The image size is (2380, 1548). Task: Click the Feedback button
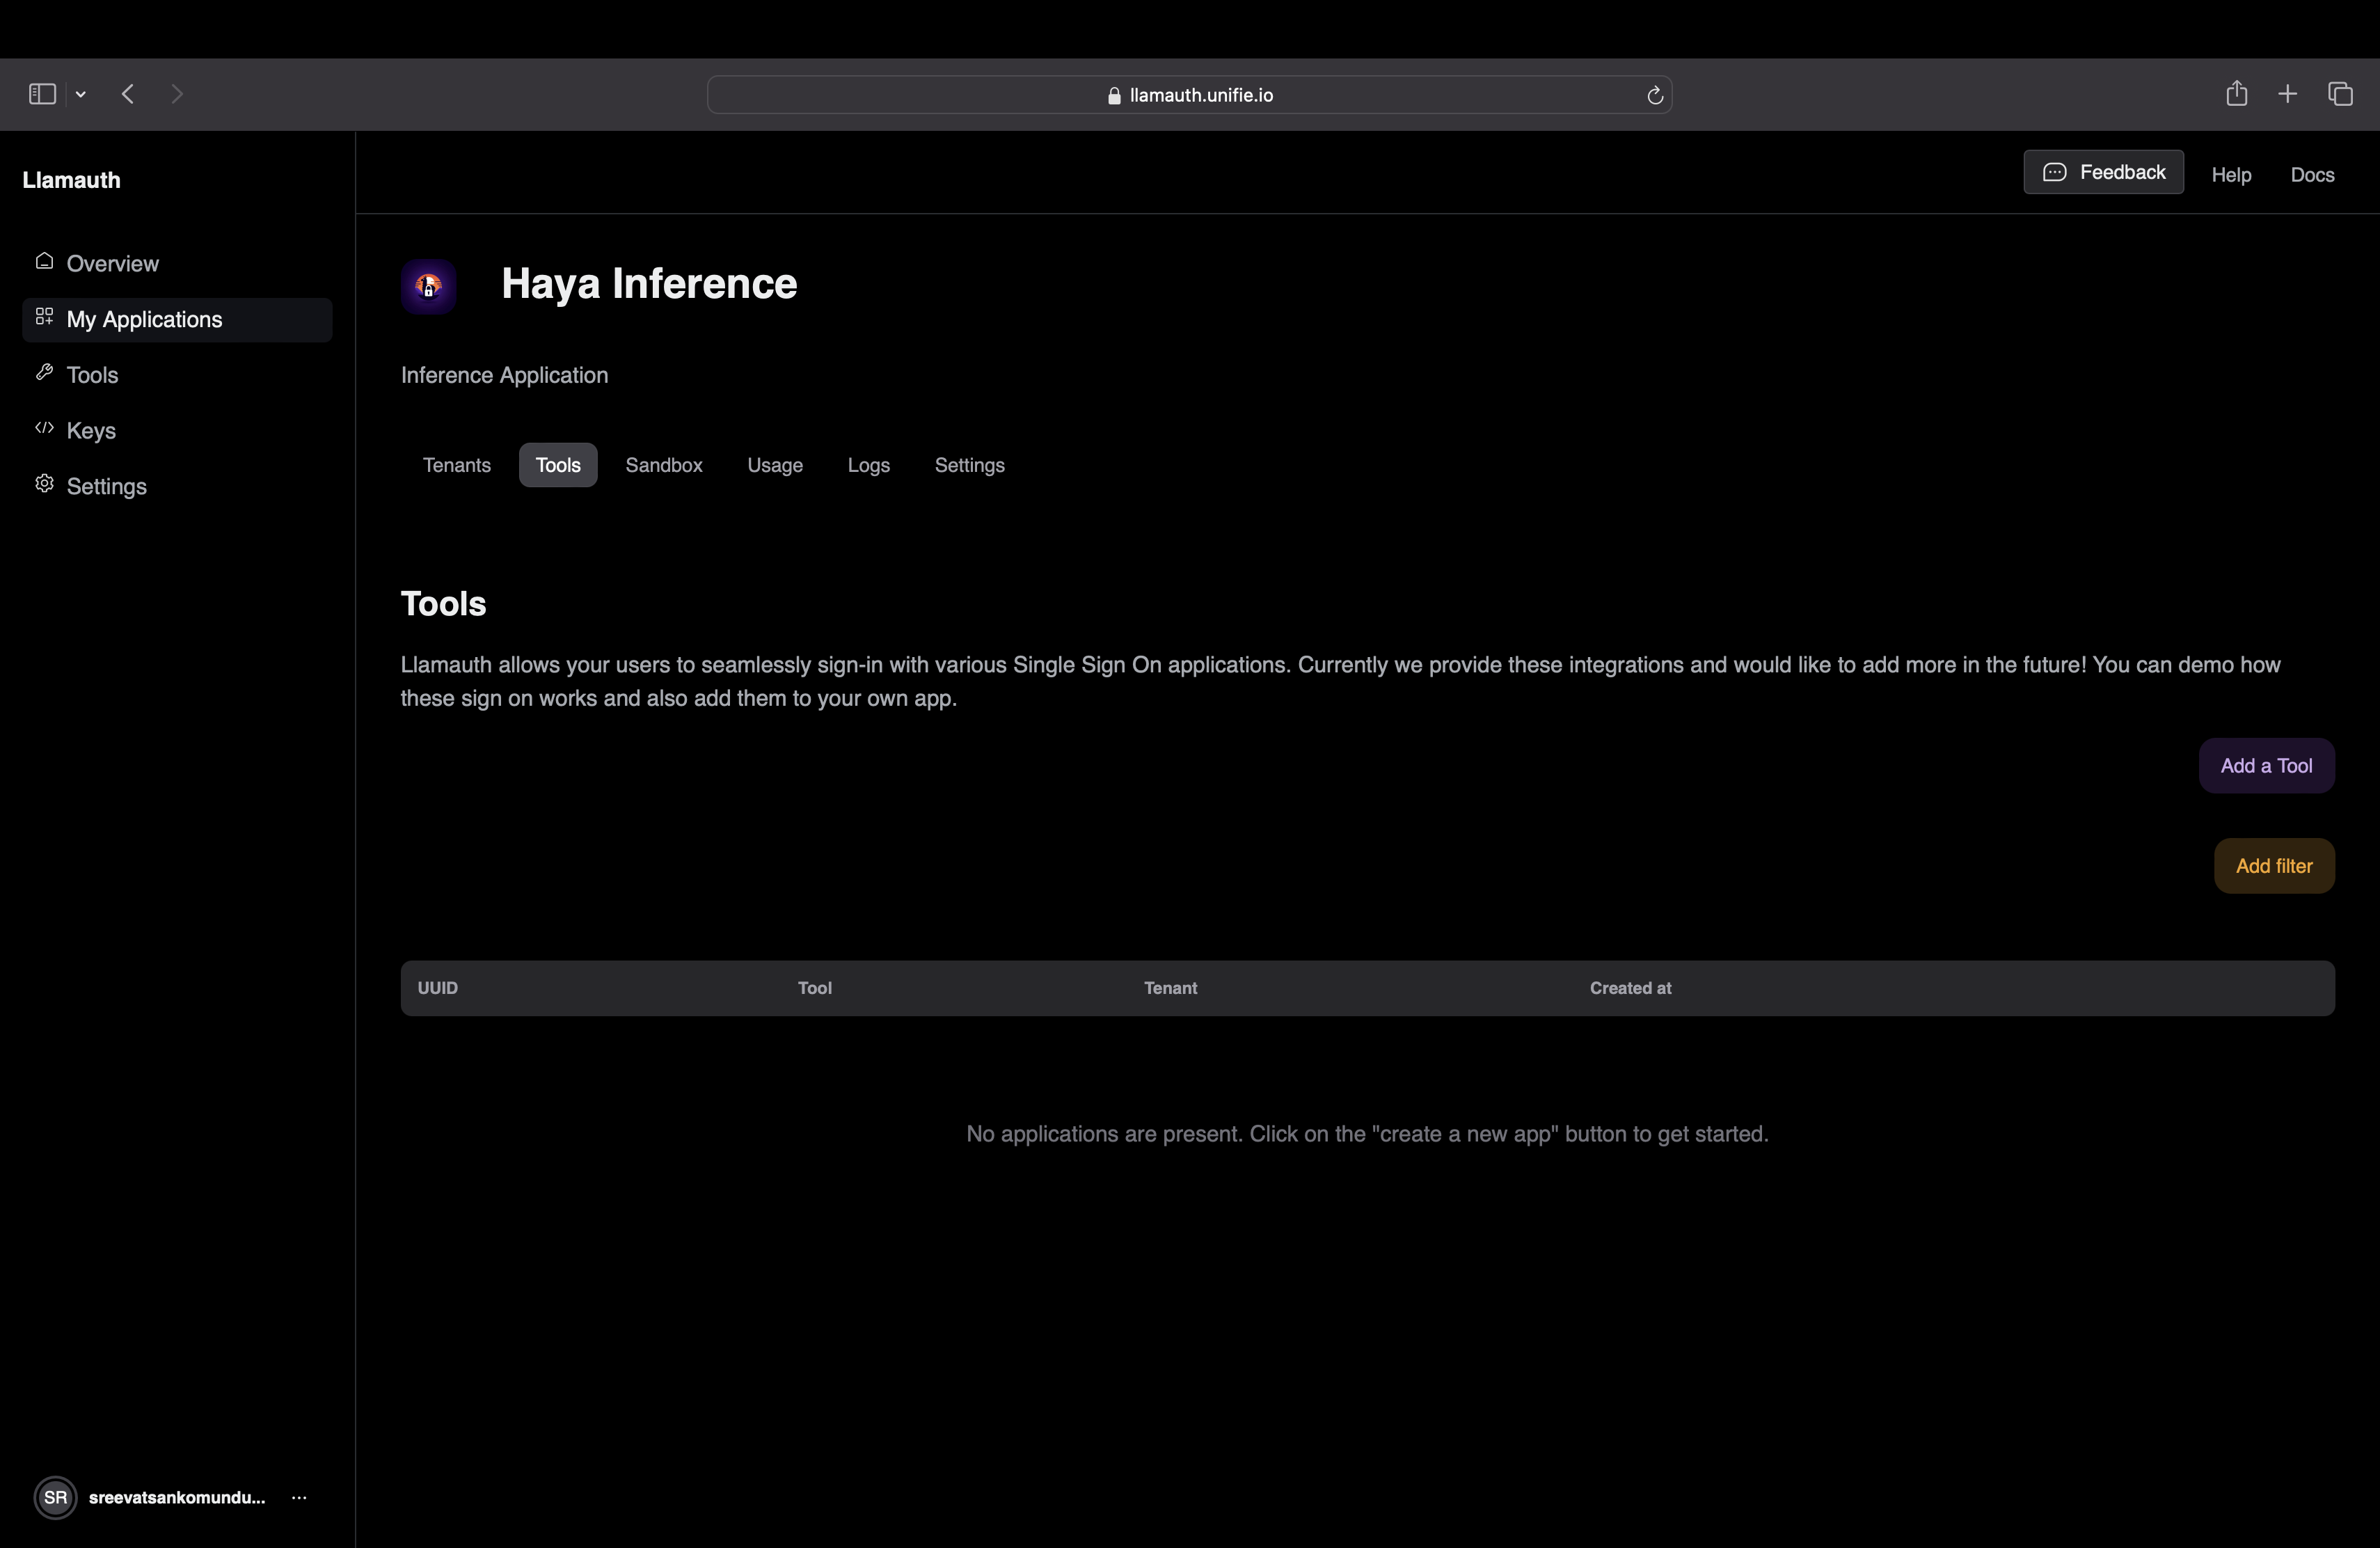pos(2103,172)
